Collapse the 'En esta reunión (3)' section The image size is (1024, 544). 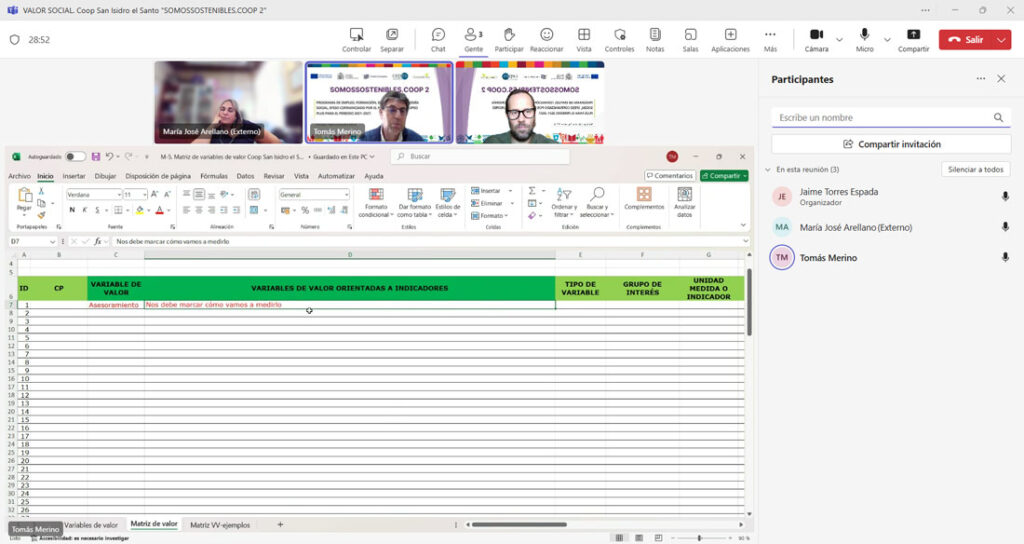tap(768, 170)
